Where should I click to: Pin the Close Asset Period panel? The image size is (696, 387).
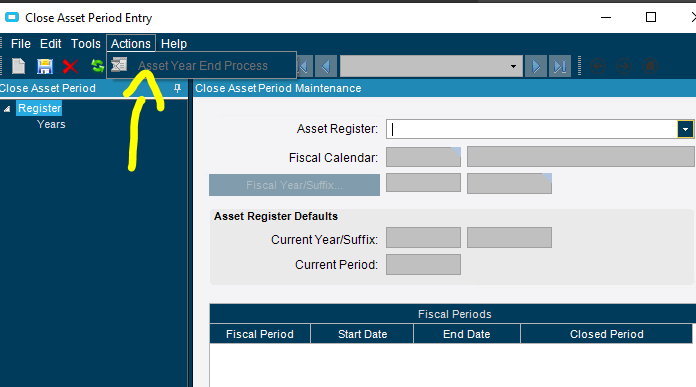point(178,88)
